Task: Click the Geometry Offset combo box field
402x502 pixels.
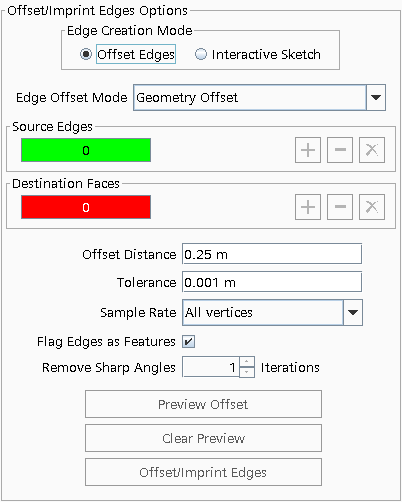Action: 250,97
